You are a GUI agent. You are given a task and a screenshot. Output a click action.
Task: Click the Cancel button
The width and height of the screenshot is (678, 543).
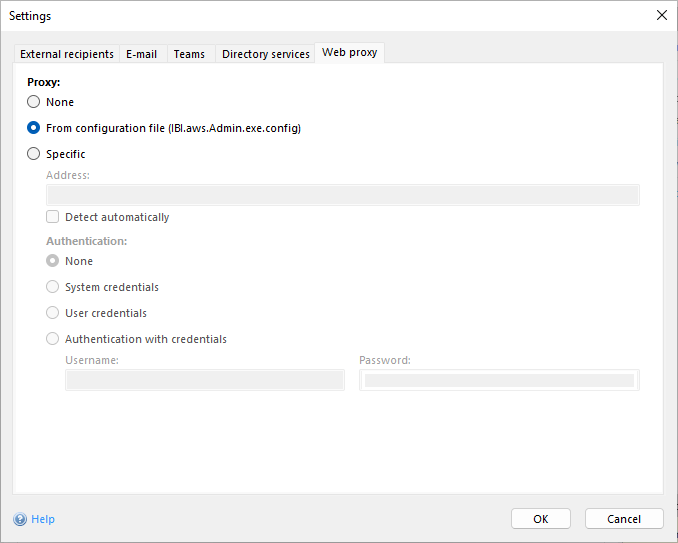tap(624, 519)
